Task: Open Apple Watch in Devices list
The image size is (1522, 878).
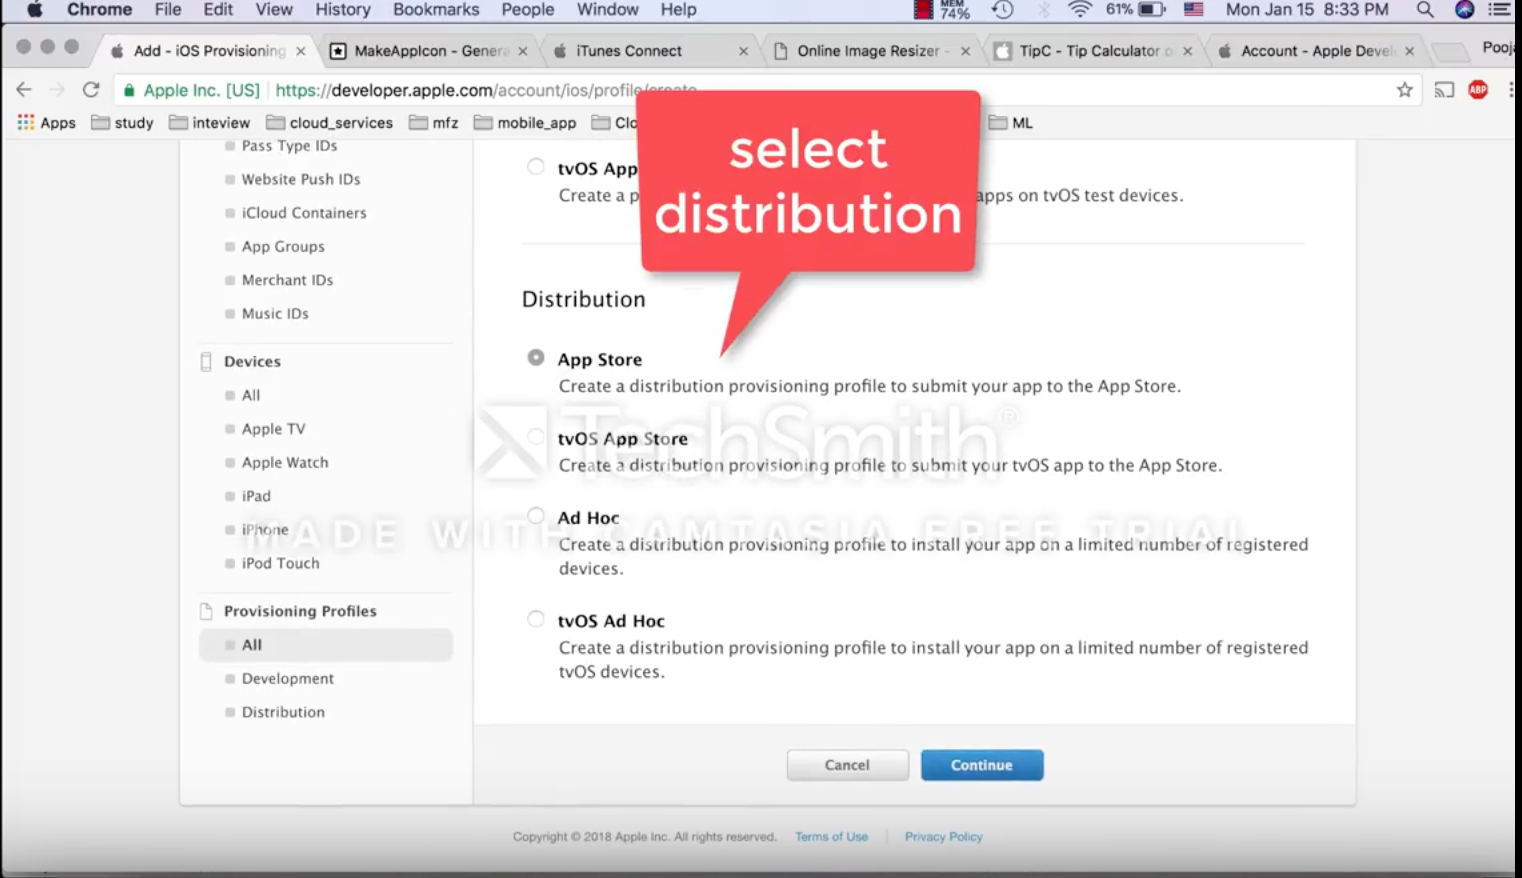Action: 285,463
